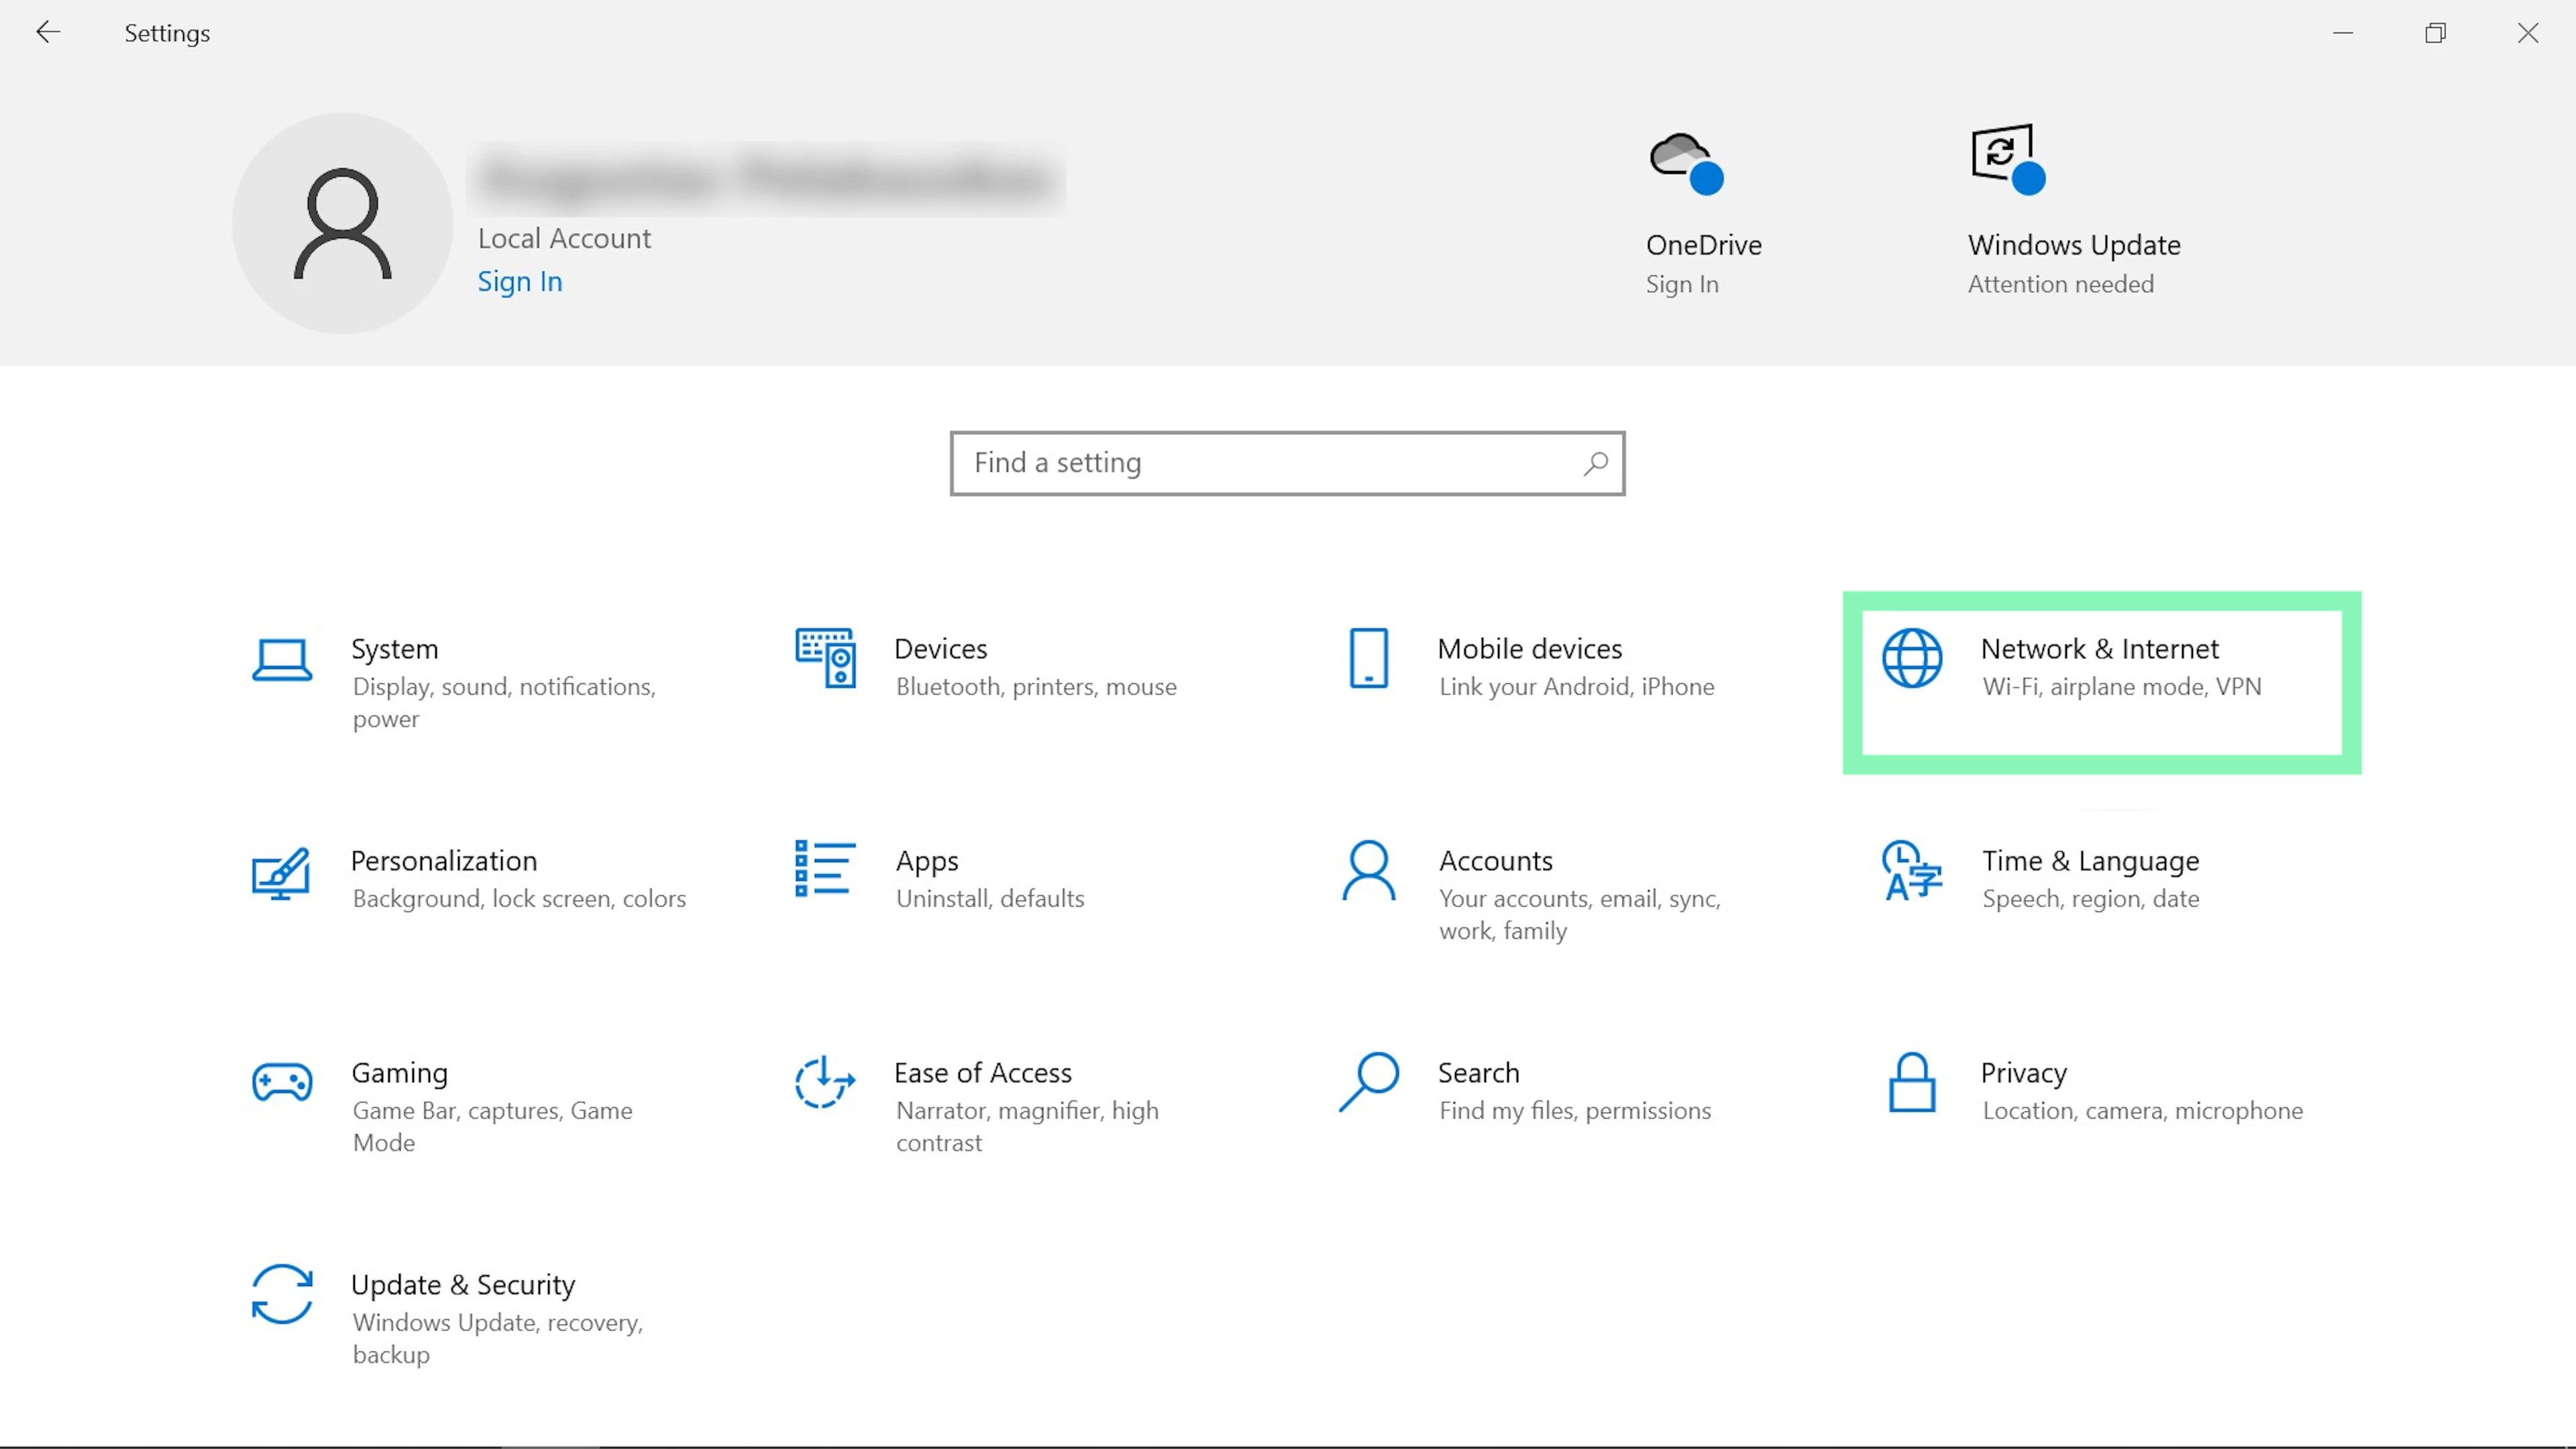
Task: Click 'Uninstall, defaults' description
Action: point(990,899)
